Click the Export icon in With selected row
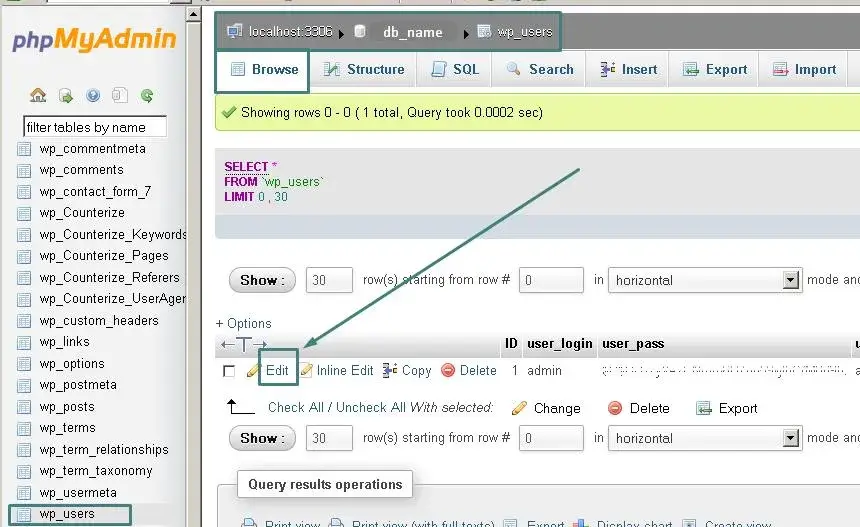Viewport: 860px width, 527px height. pyautogui.click(x=704, y=408)
